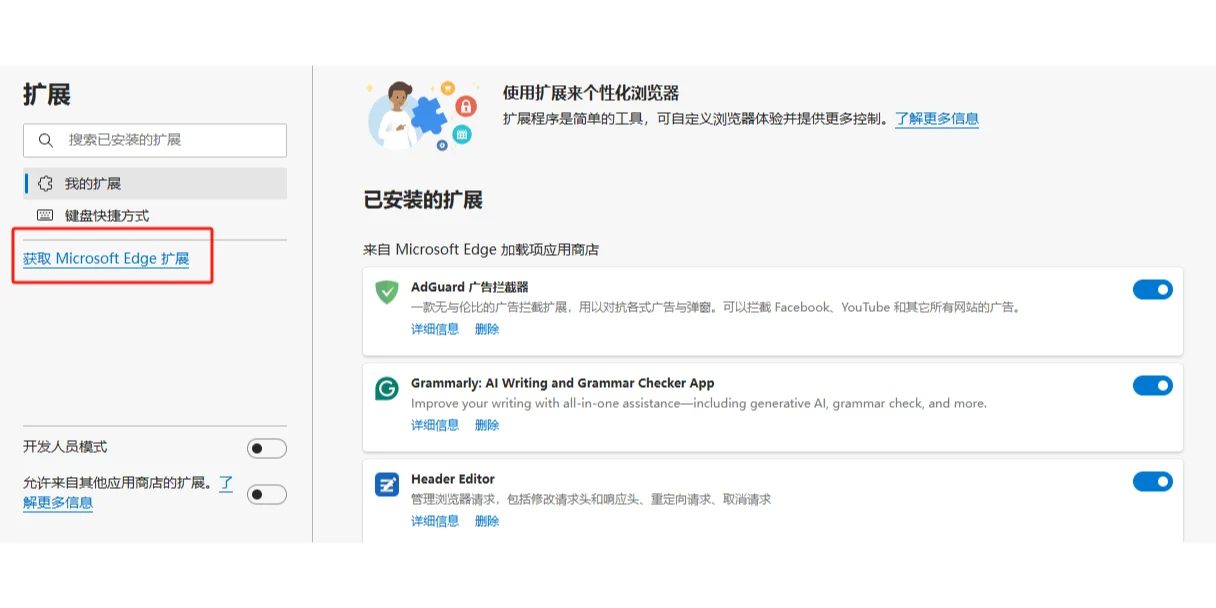Open 详细信息 for AdGuard 广告拦截器
Screen dimensions: 1216x608
pyautogui.click(x=434, y=328)
